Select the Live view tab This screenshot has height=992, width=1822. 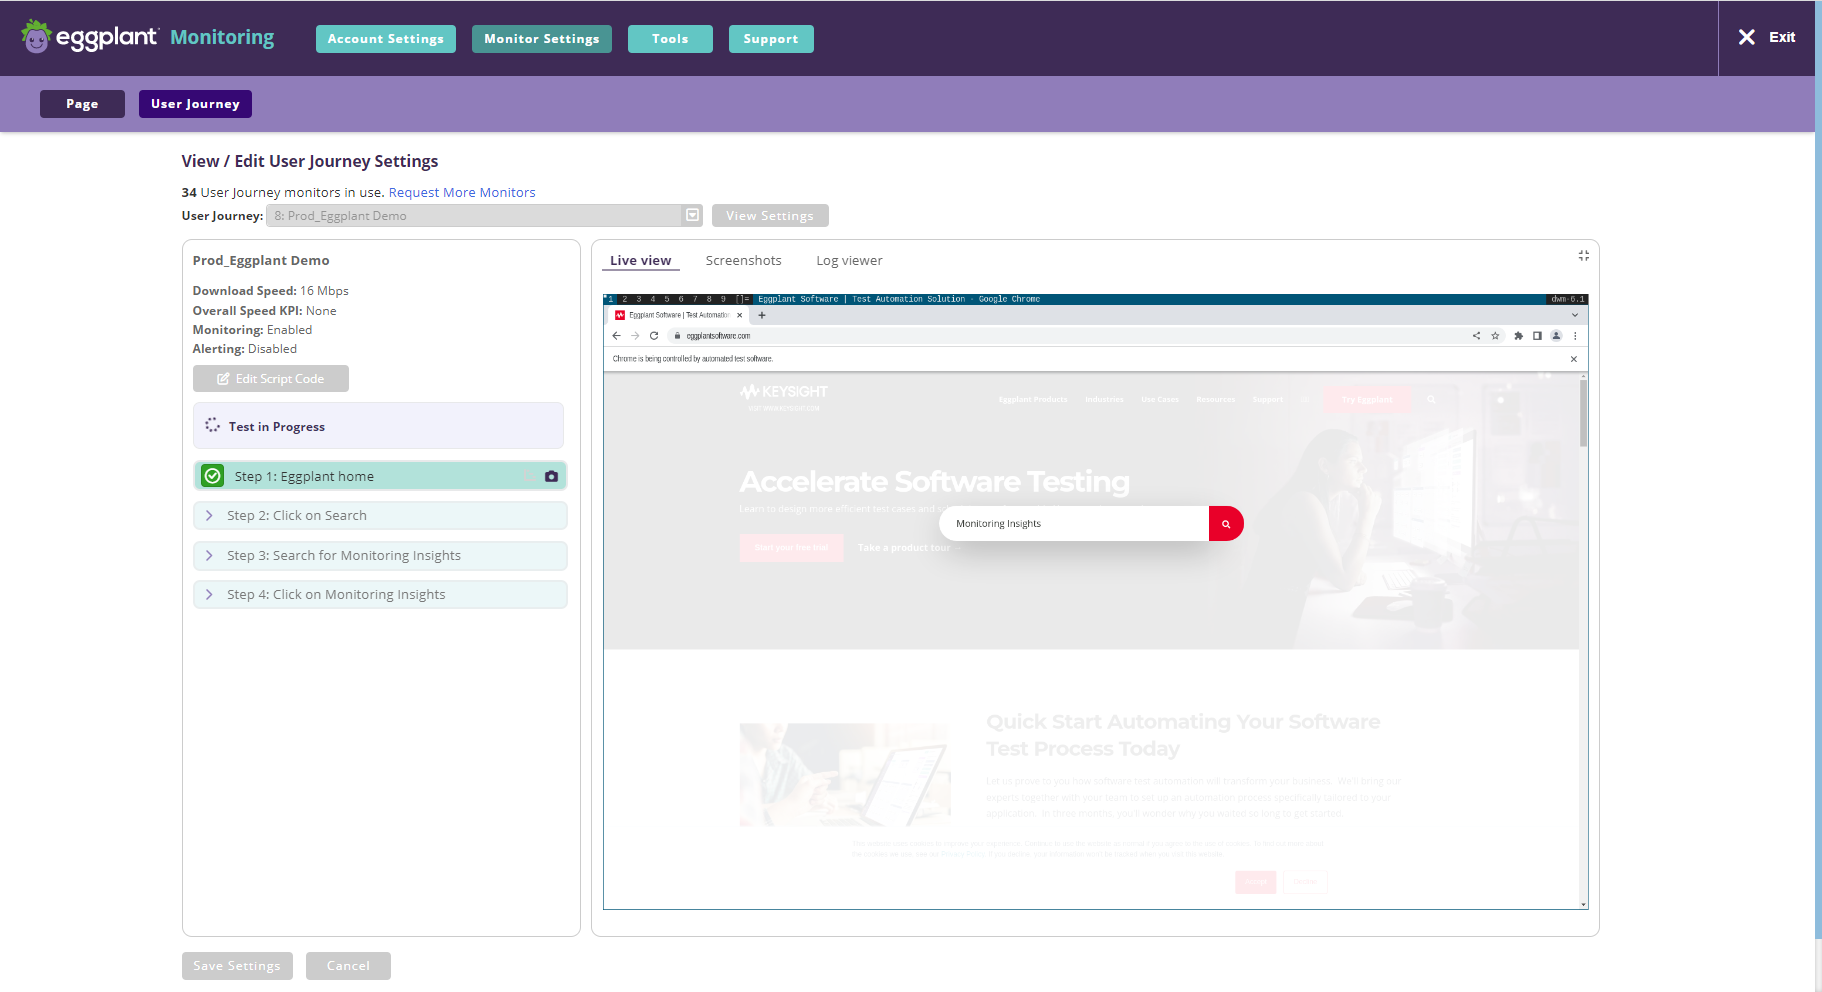tap(641, 260)
